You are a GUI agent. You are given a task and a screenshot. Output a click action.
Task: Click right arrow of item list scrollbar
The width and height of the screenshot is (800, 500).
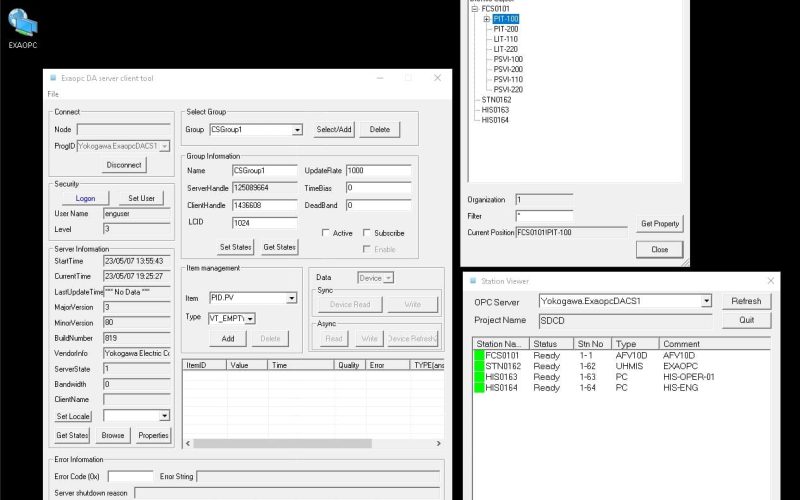point(438,443)
